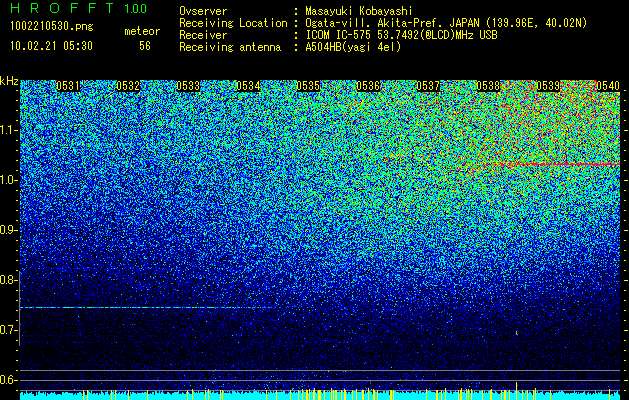This screenshot has width=629, height=400.
Task: Click the 0.6 kHz axis label
Action: (x=8, y=380)
